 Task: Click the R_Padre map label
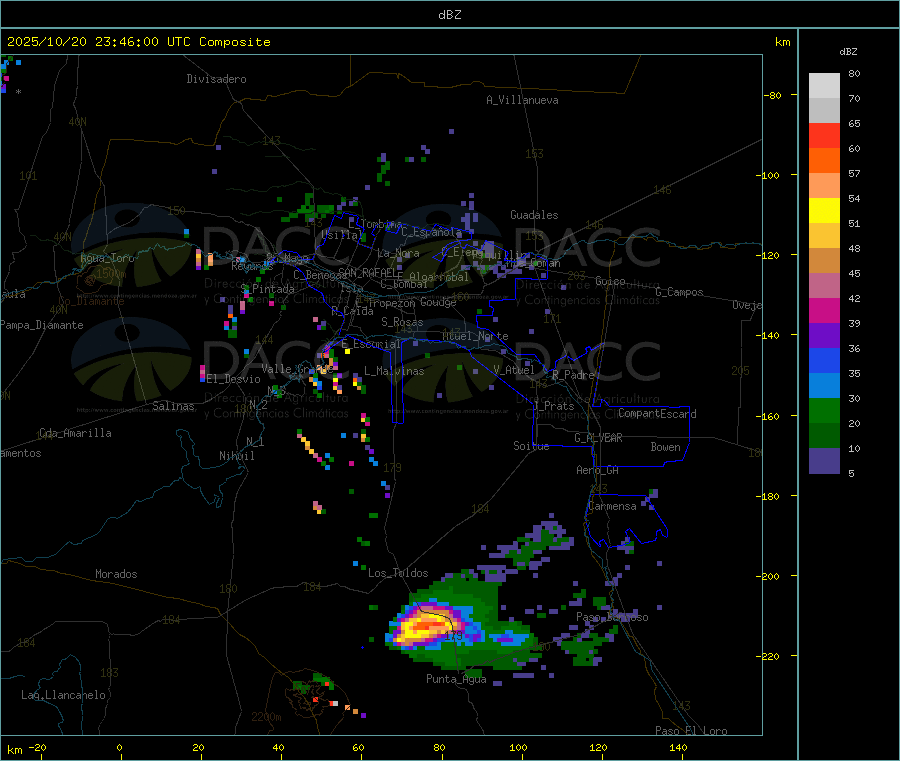tap(573, 375)
